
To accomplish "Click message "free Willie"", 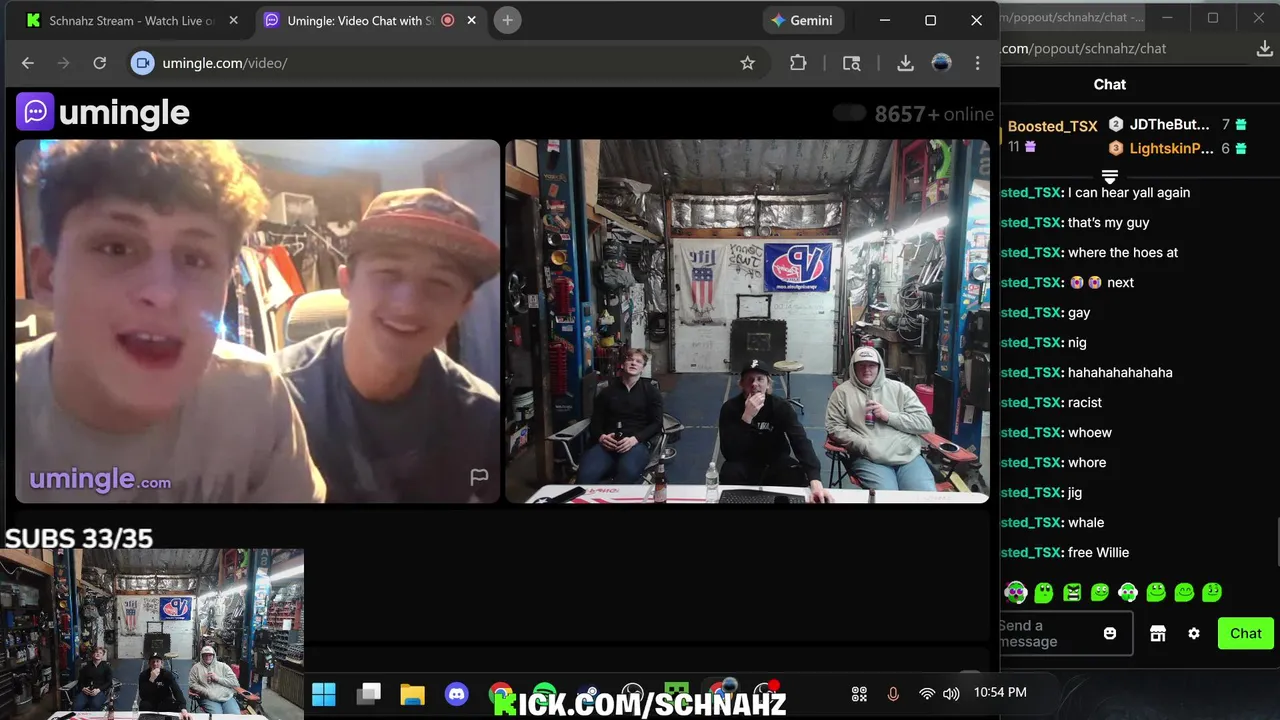I will click(x=1098, y=552).
